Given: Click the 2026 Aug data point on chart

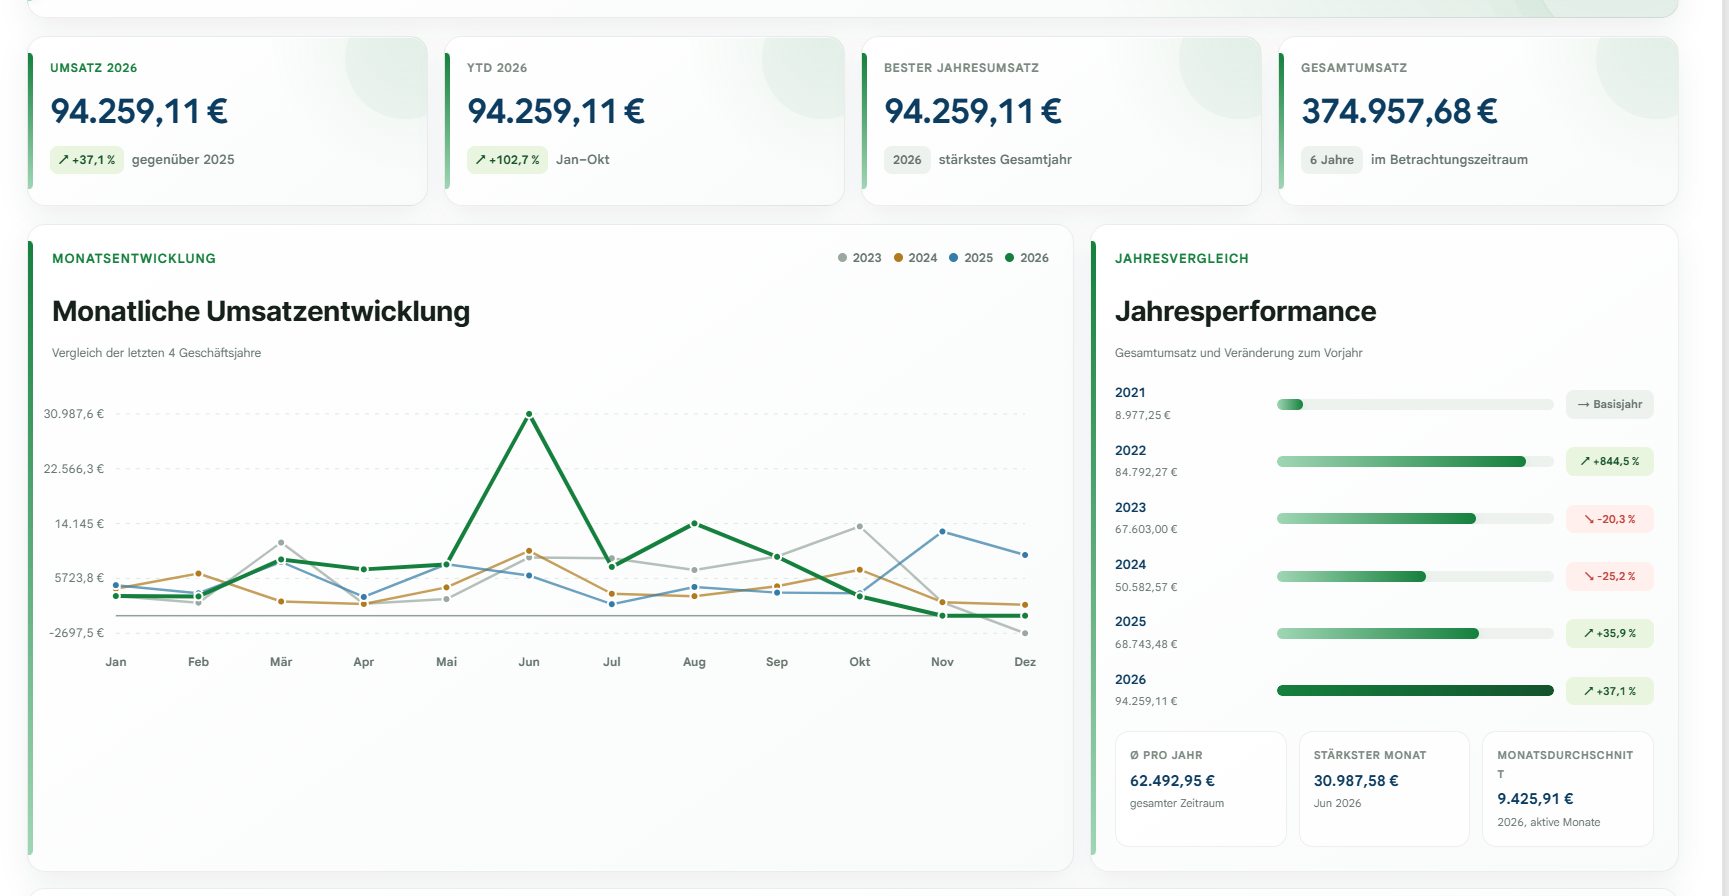Looking at the screenshot, I should coord(694,524).
